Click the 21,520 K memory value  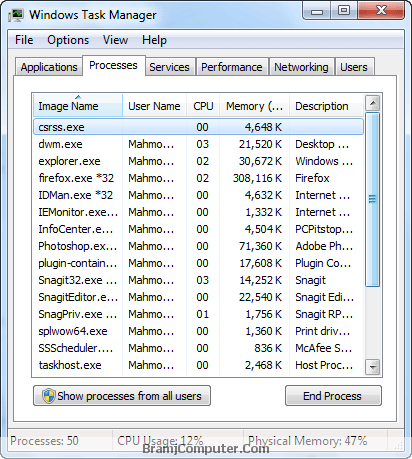click(260, 144)
